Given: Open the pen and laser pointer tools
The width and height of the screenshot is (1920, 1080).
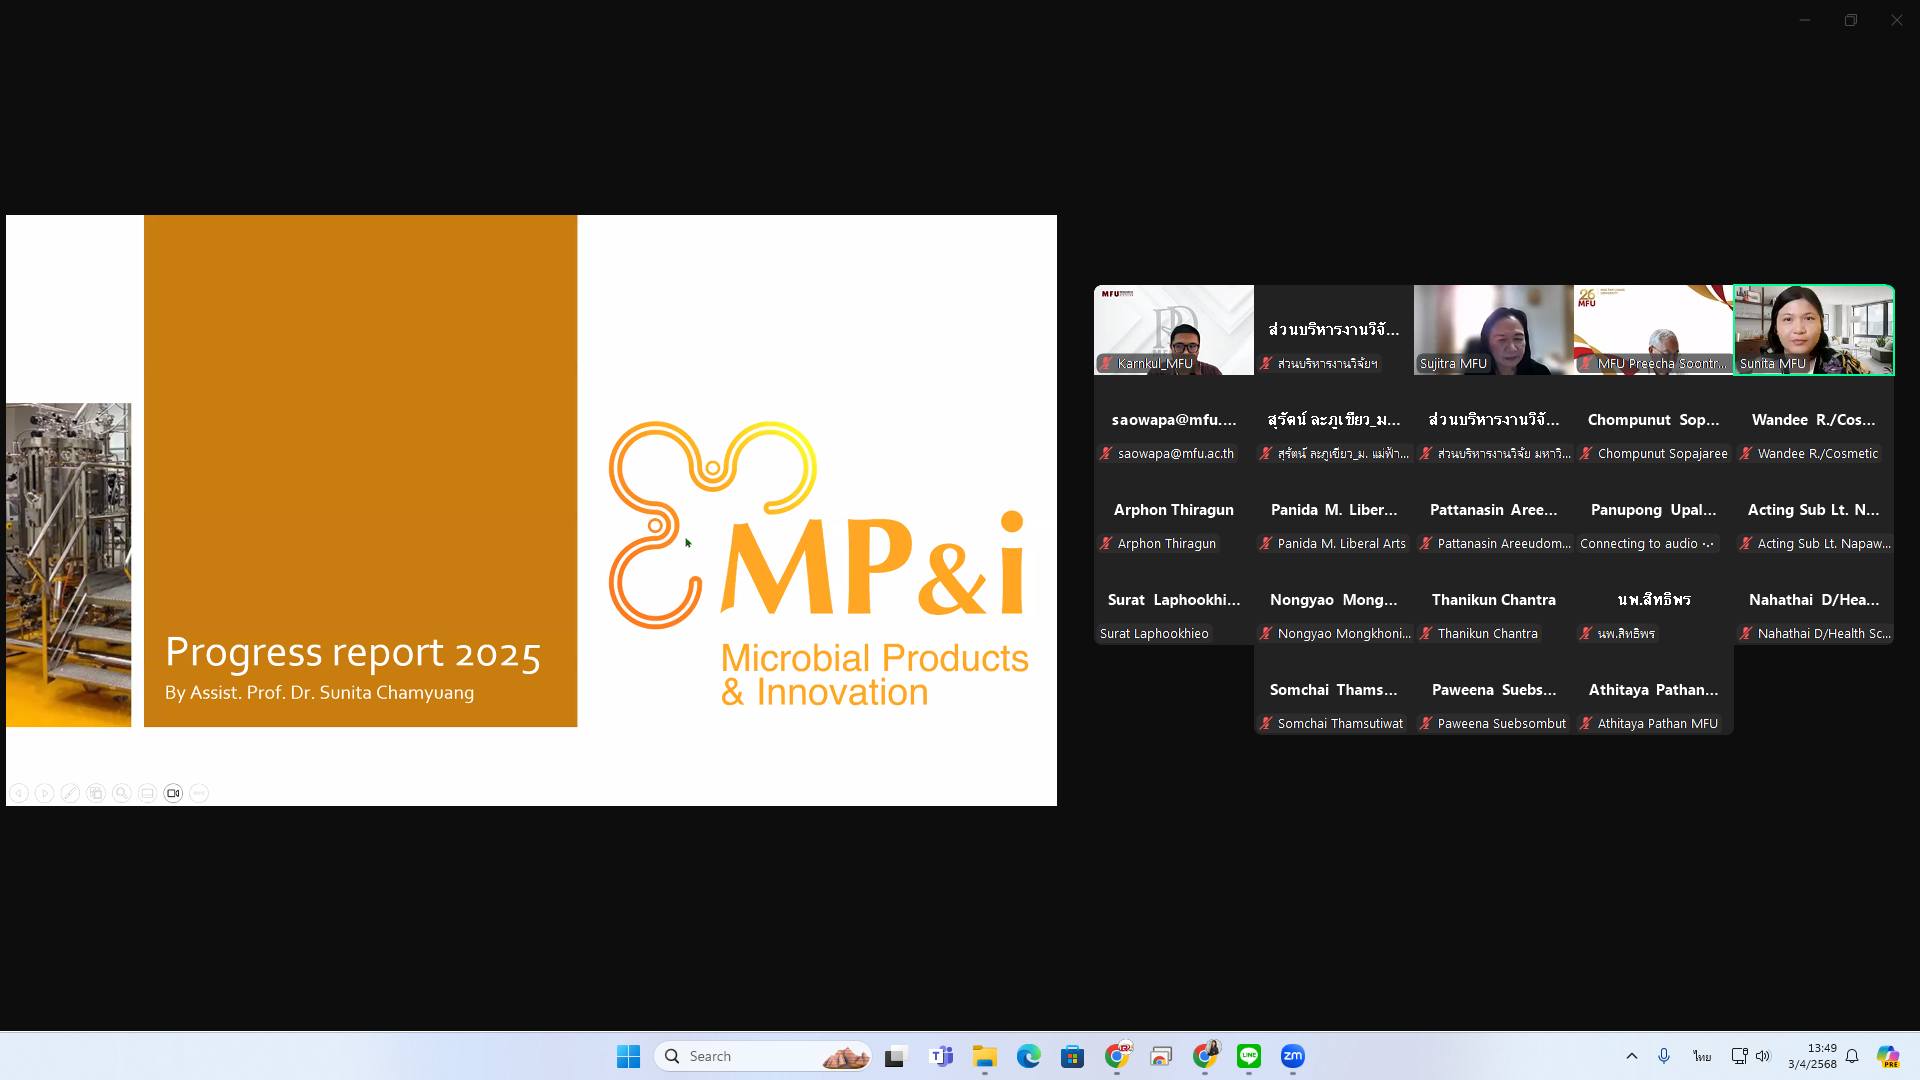Looking at the screenshot, I should [x=70, y=793].
